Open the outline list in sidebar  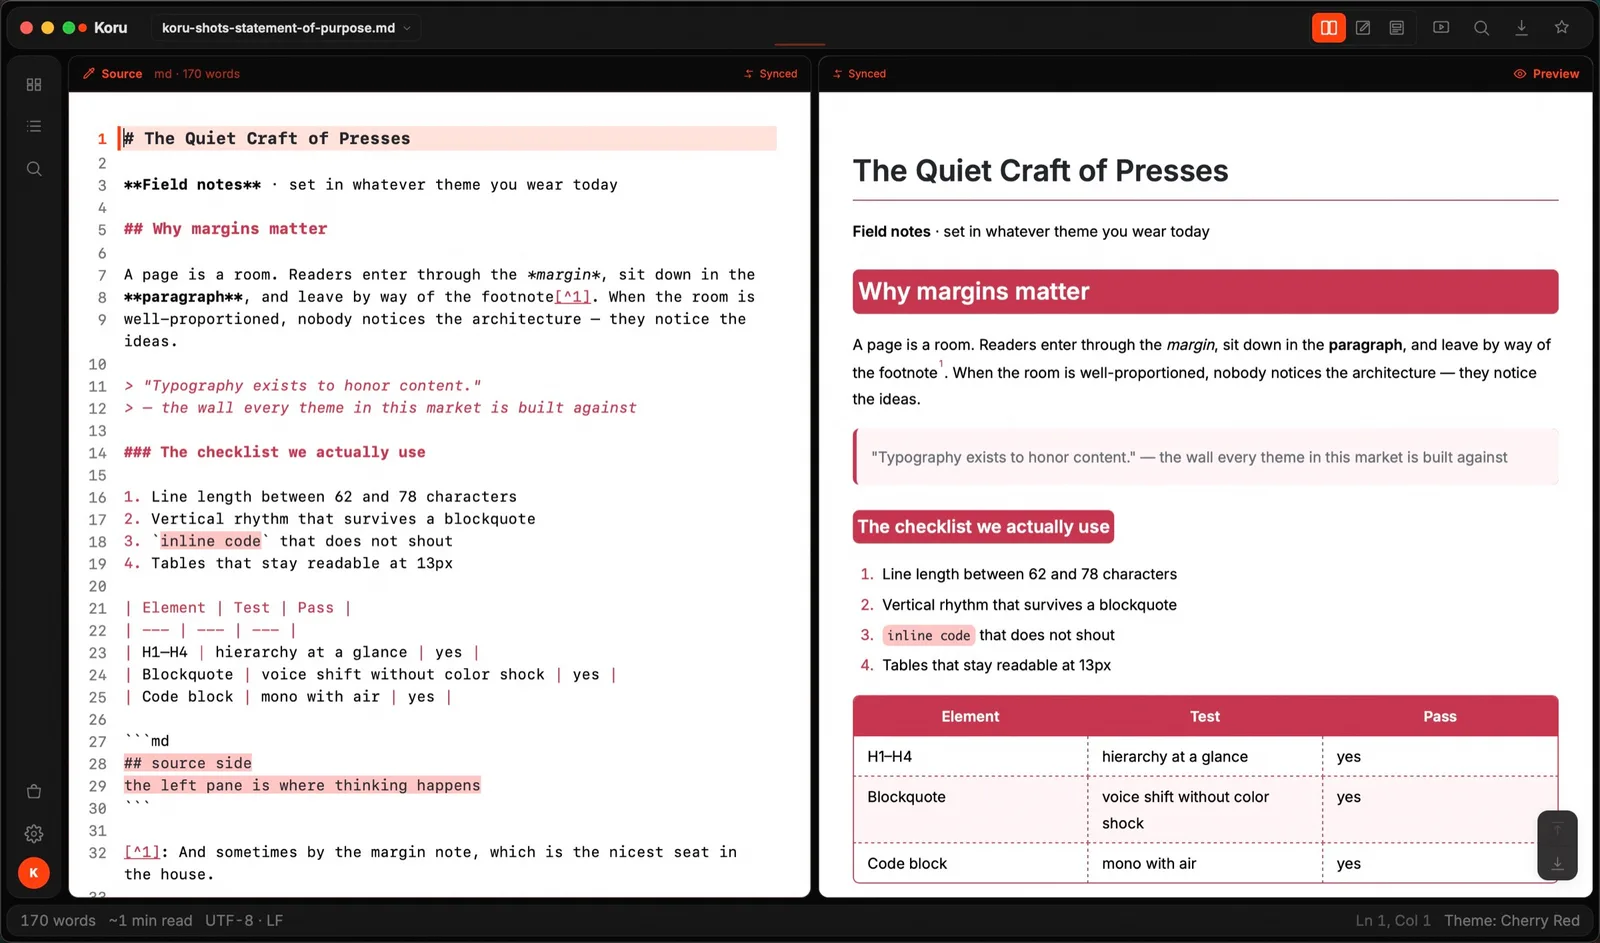[34, 127]
